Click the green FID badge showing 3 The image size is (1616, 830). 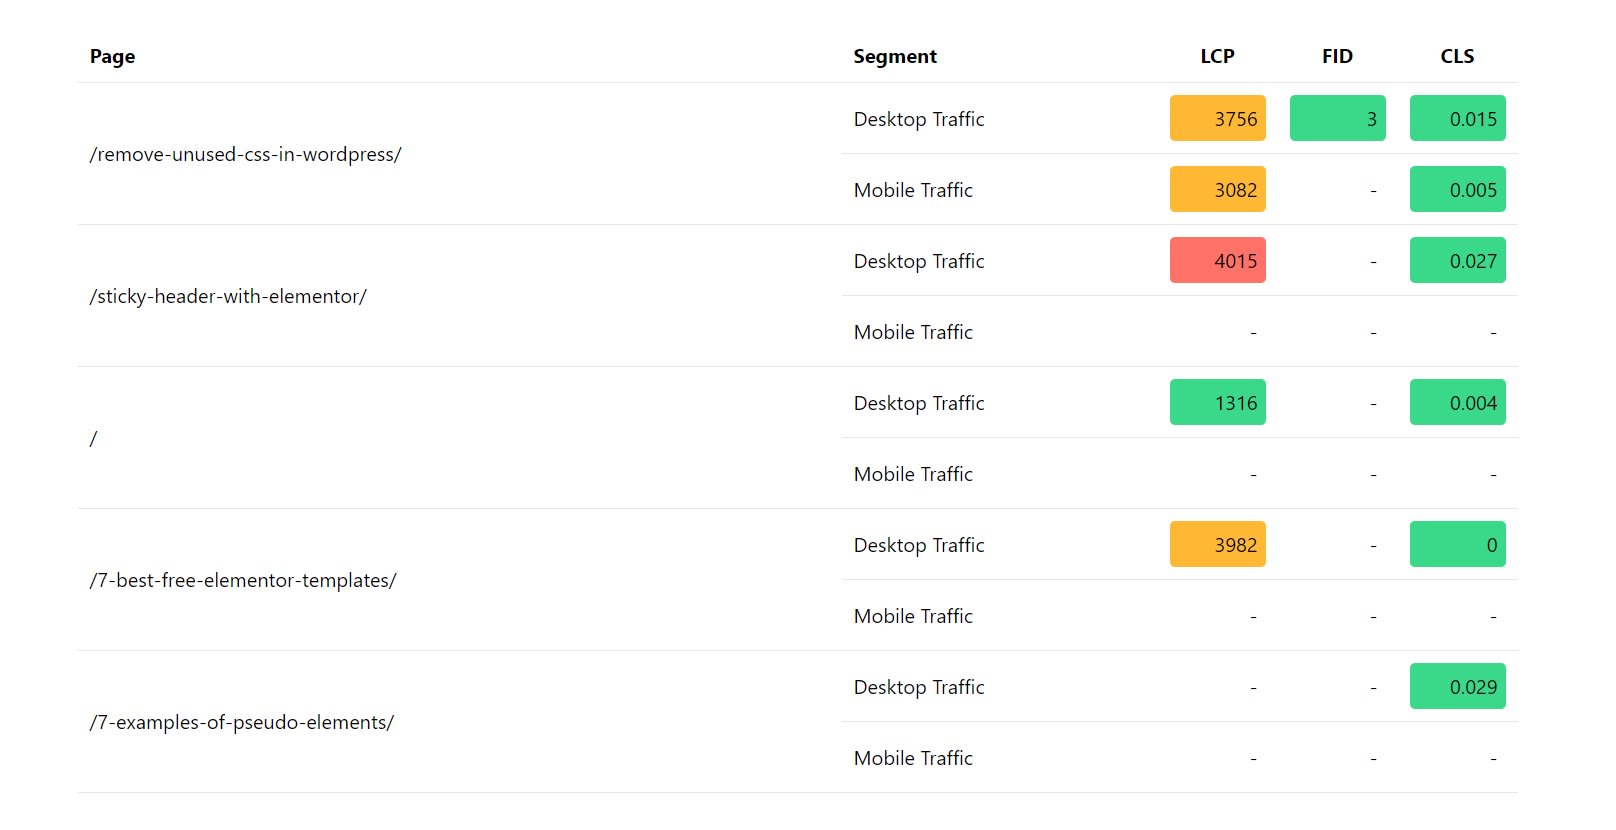click(x=1338, y=118)
